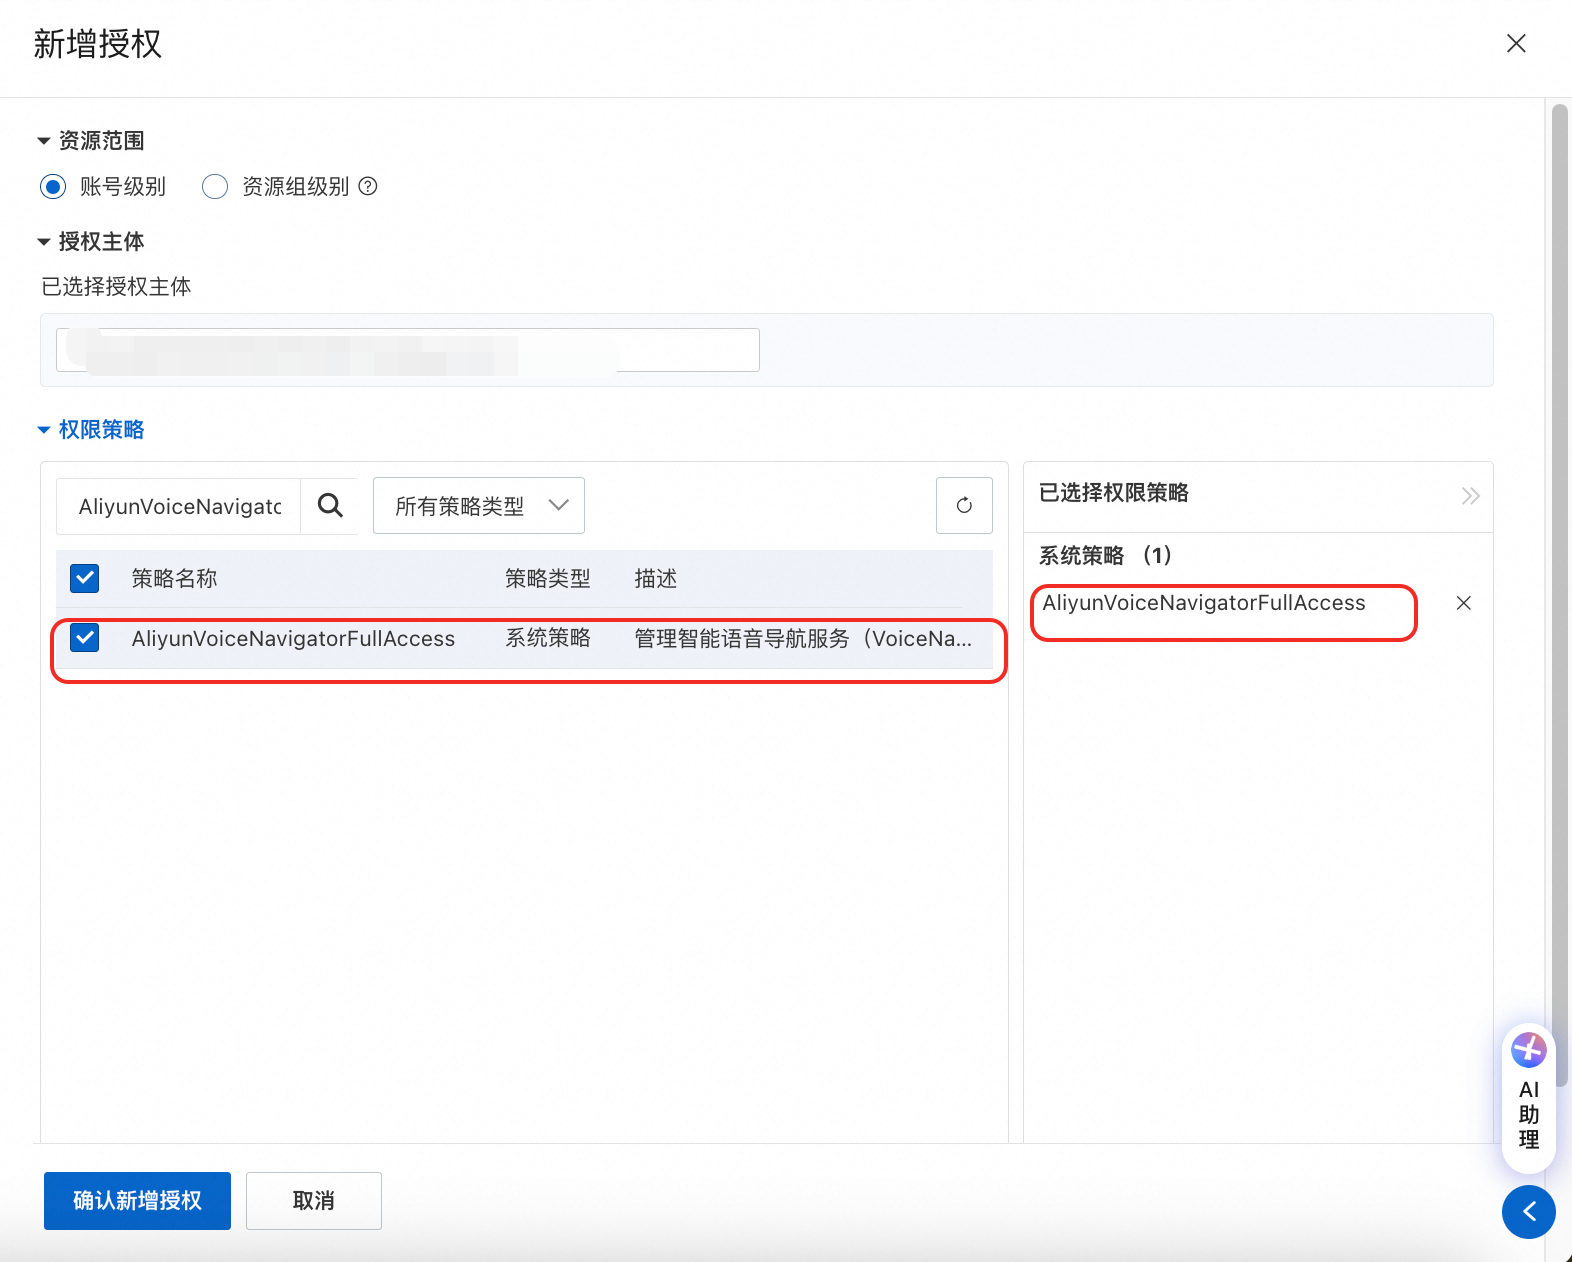Click AliyunVoiceNavigatorFullAccess in selected policies list
Viewport: 1572px width, 1262px height.
coord(1204,603)
